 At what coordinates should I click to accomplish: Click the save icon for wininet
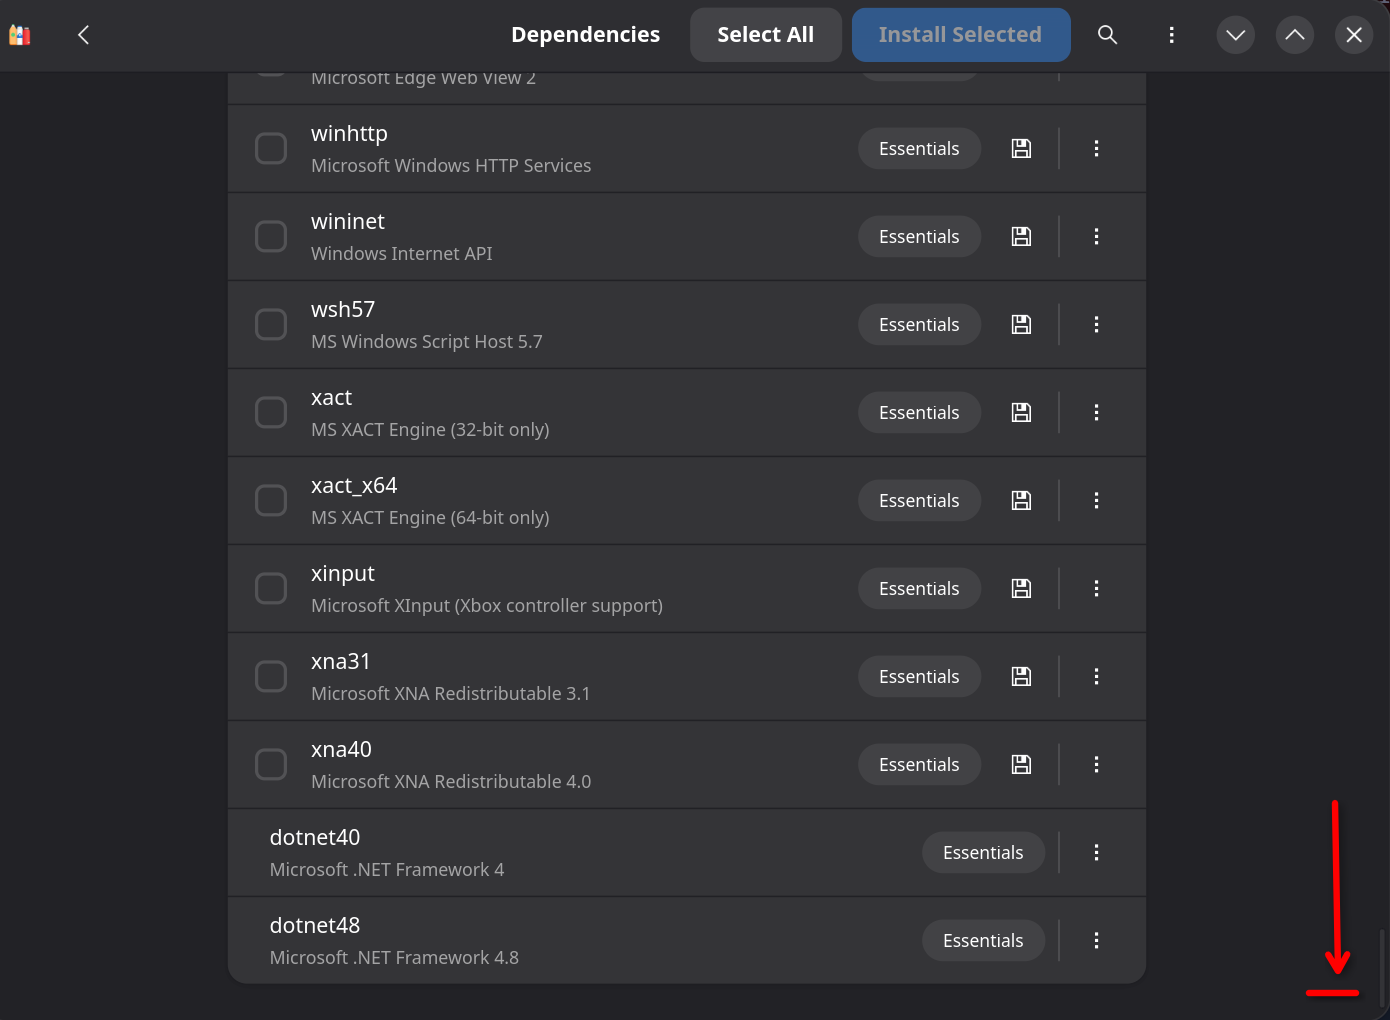point(1021,237)
